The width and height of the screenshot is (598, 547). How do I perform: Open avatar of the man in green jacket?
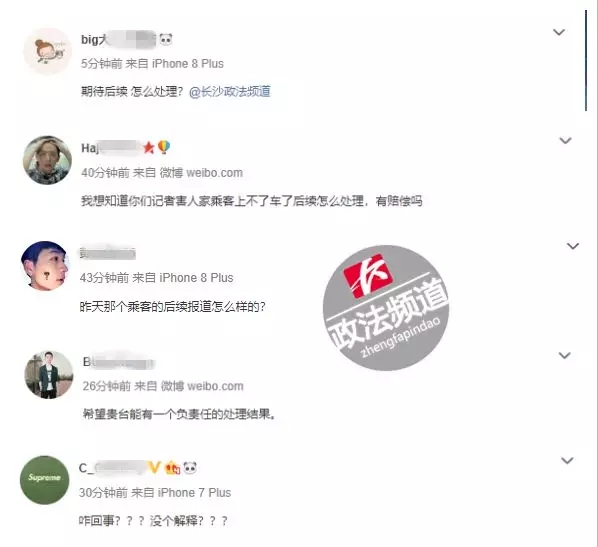(x=49, y=375)
